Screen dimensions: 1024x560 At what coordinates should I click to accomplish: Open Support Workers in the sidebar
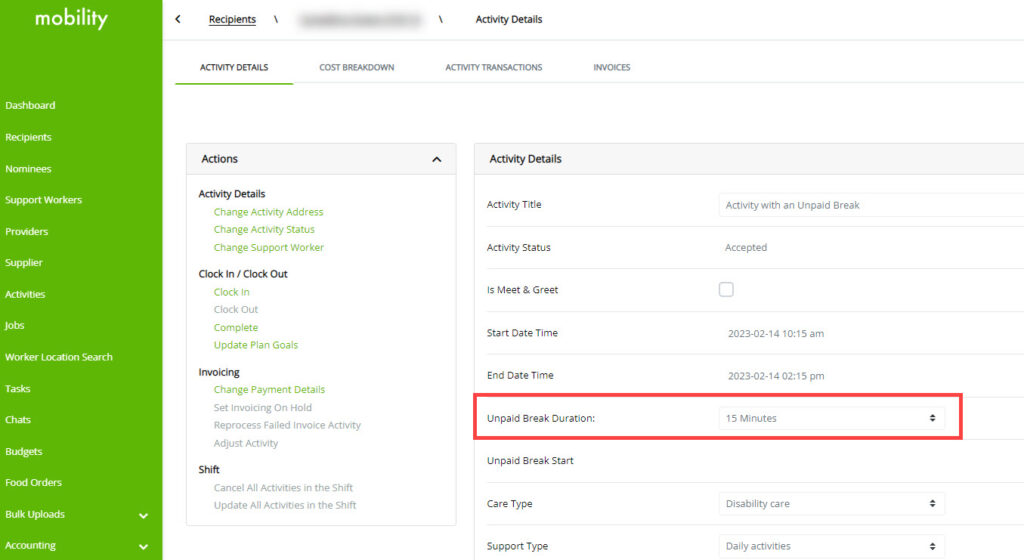tap(43, 200)
